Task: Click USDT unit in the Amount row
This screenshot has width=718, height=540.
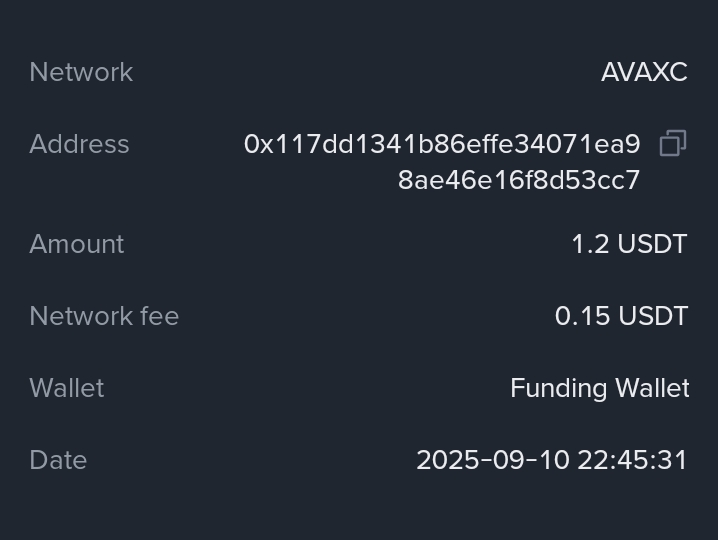Action: click(652, 244)
